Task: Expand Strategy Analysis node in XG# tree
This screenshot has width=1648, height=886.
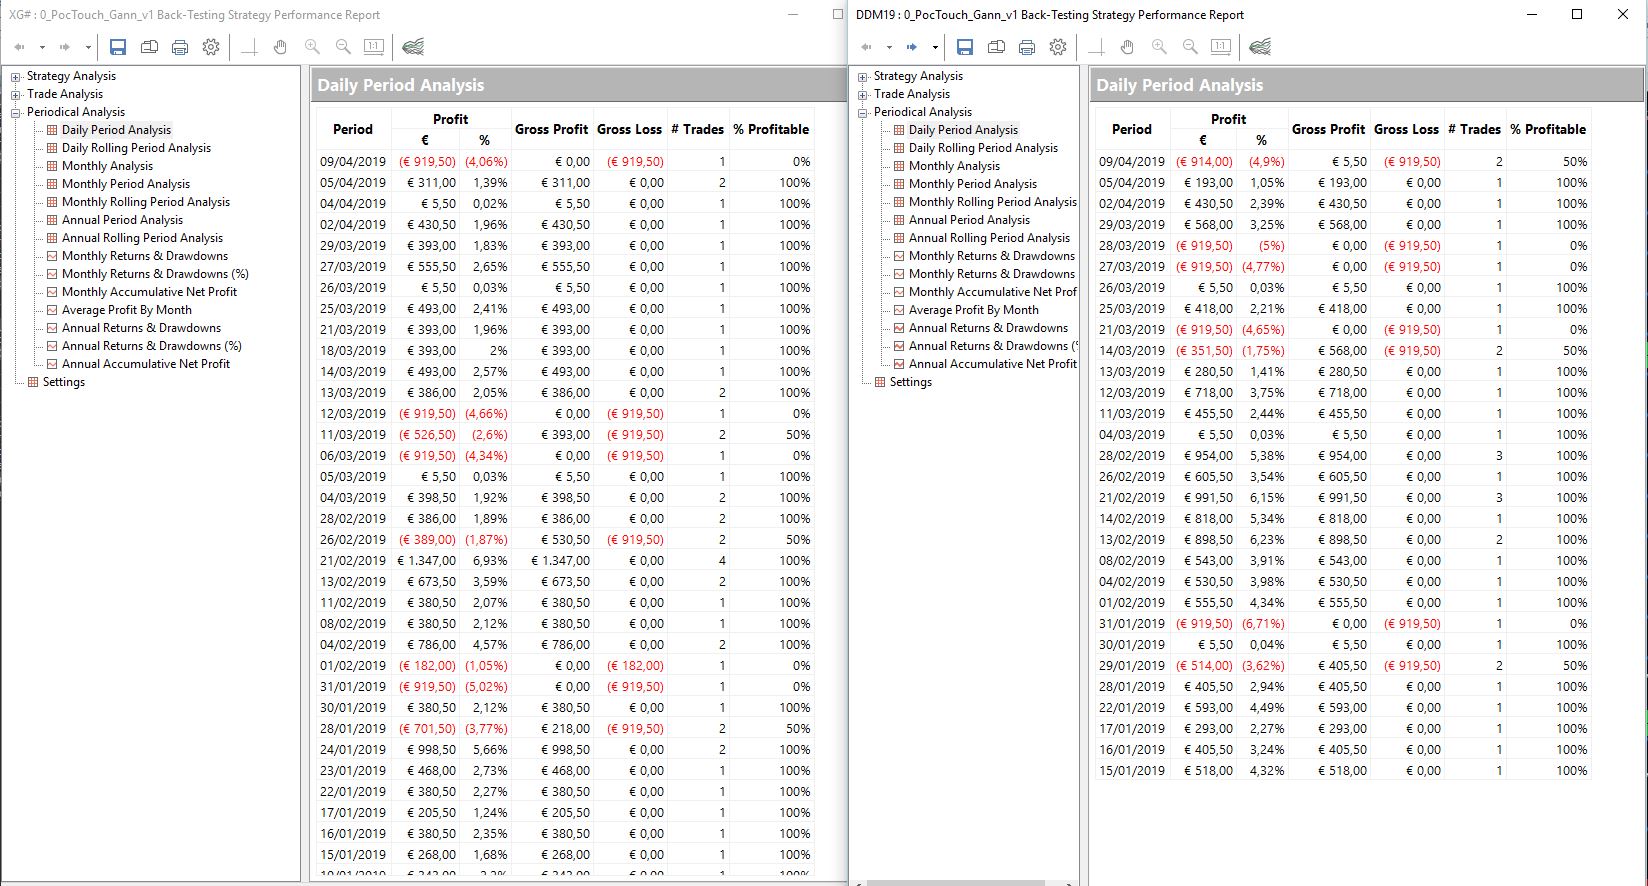Action: tap(16, 77)
